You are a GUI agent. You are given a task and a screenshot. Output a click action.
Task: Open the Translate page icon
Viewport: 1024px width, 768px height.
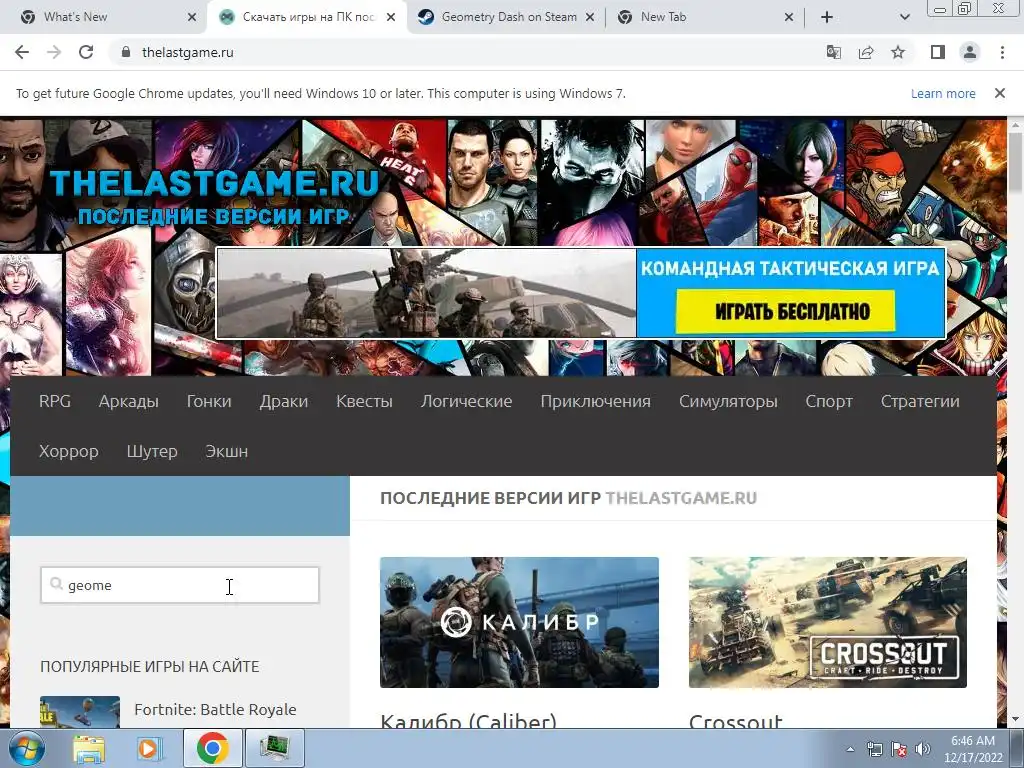pyautogui.click(x=833, y=52)
